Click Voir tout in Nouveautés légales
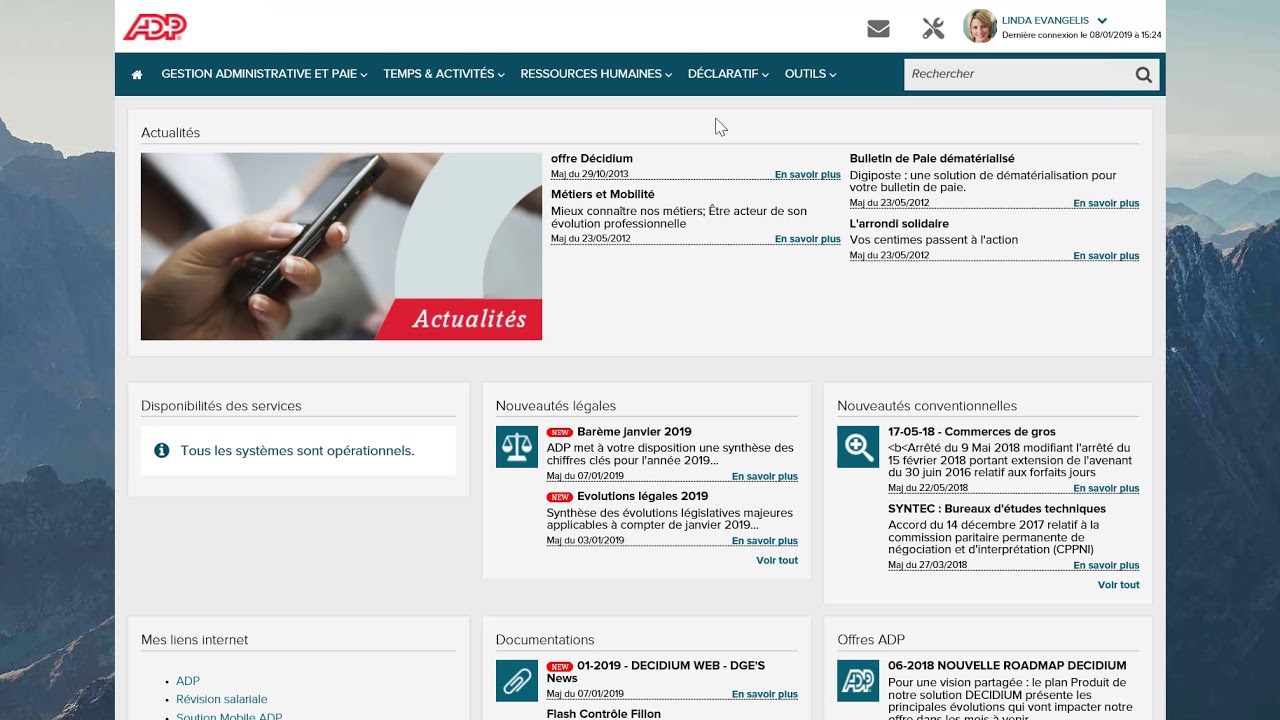Screen dimensions: 1280x720 point(777,561)
